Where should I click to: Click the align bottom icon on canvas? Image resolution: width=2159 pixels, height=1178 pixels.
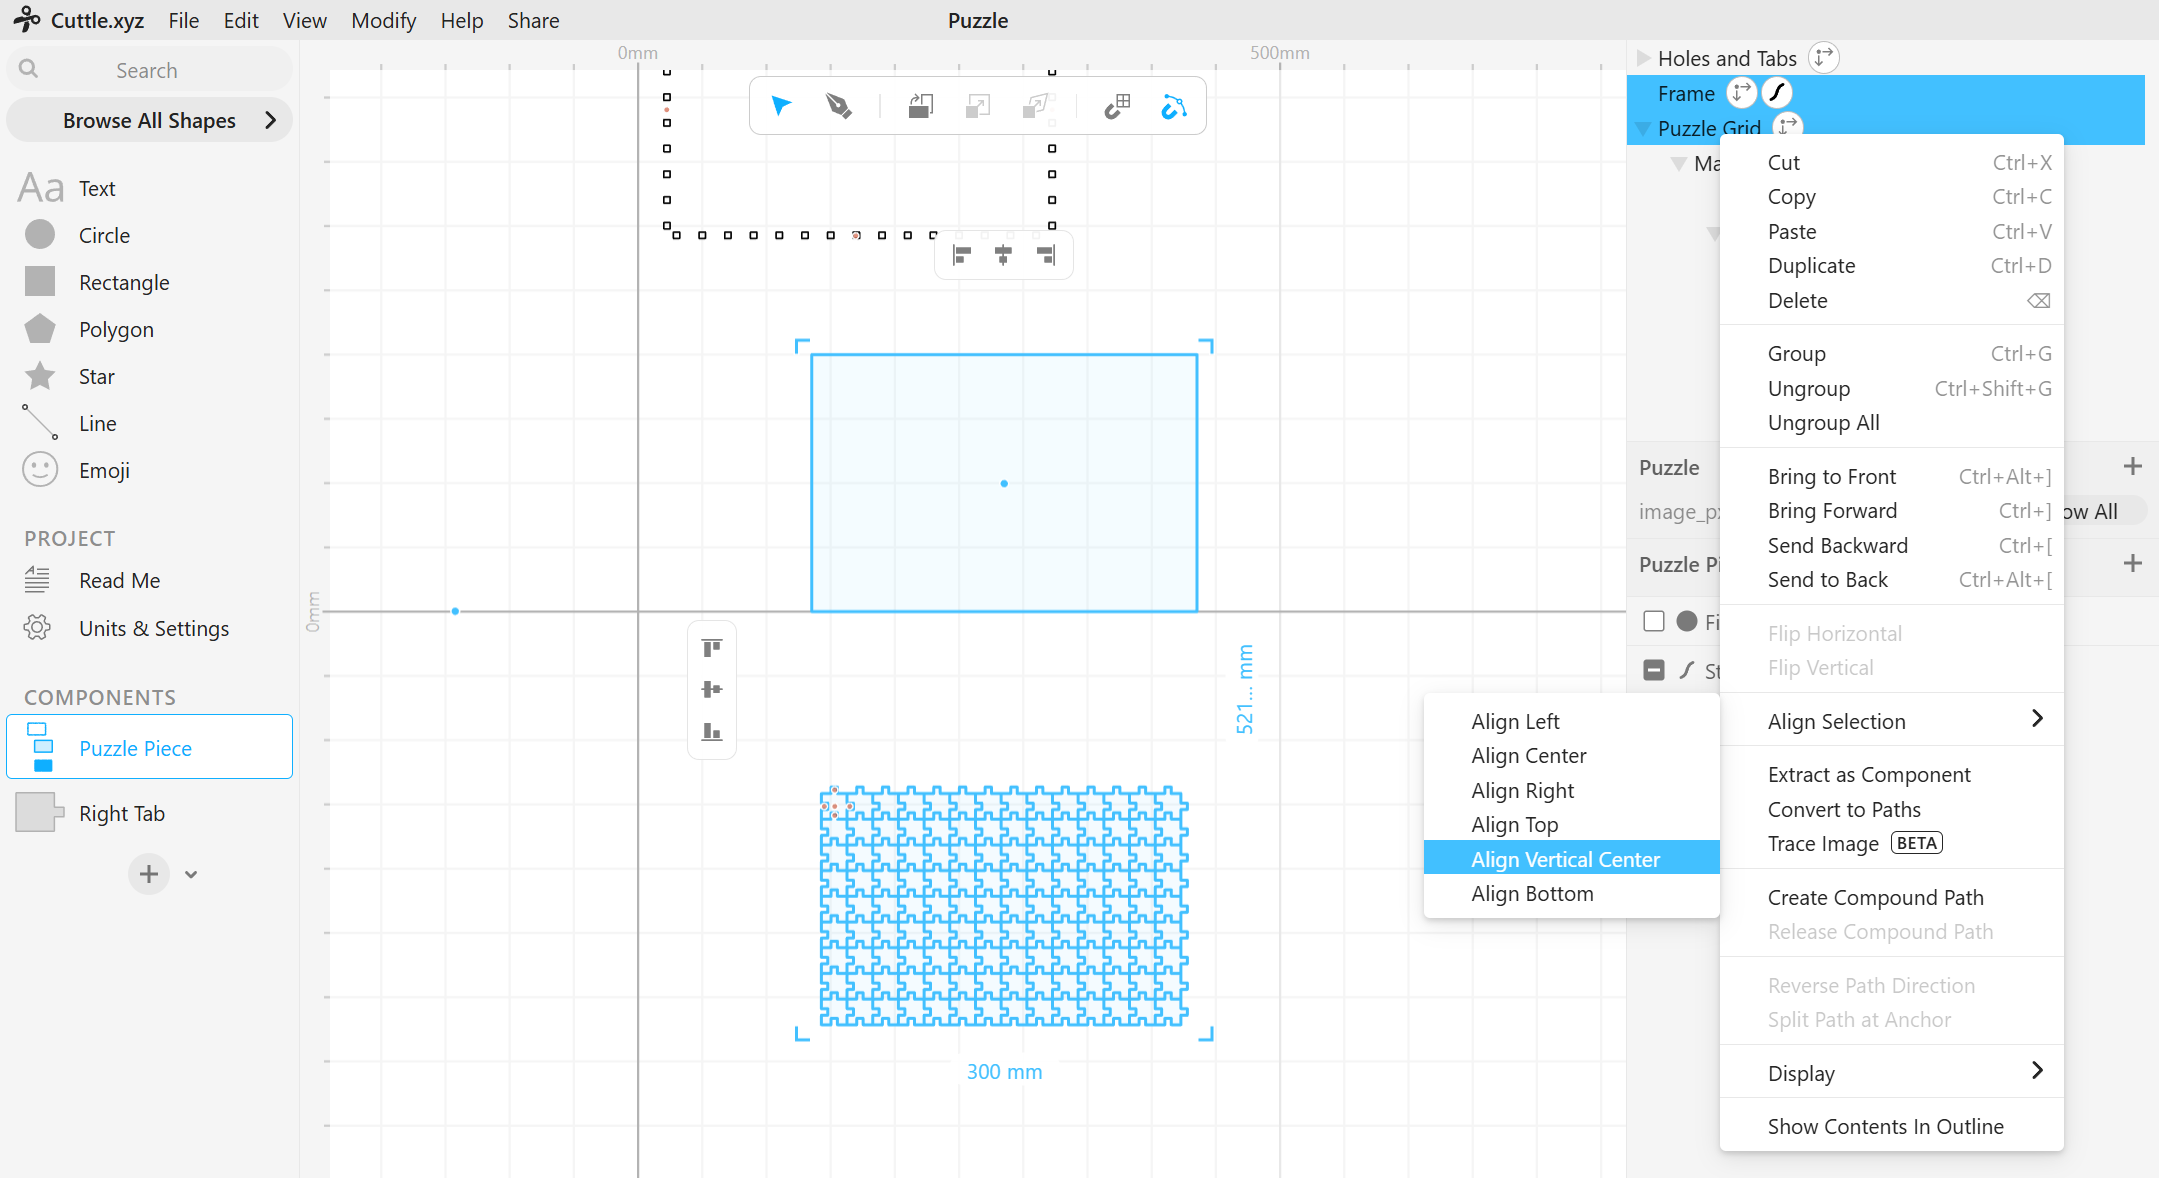(x=712, y=731)
